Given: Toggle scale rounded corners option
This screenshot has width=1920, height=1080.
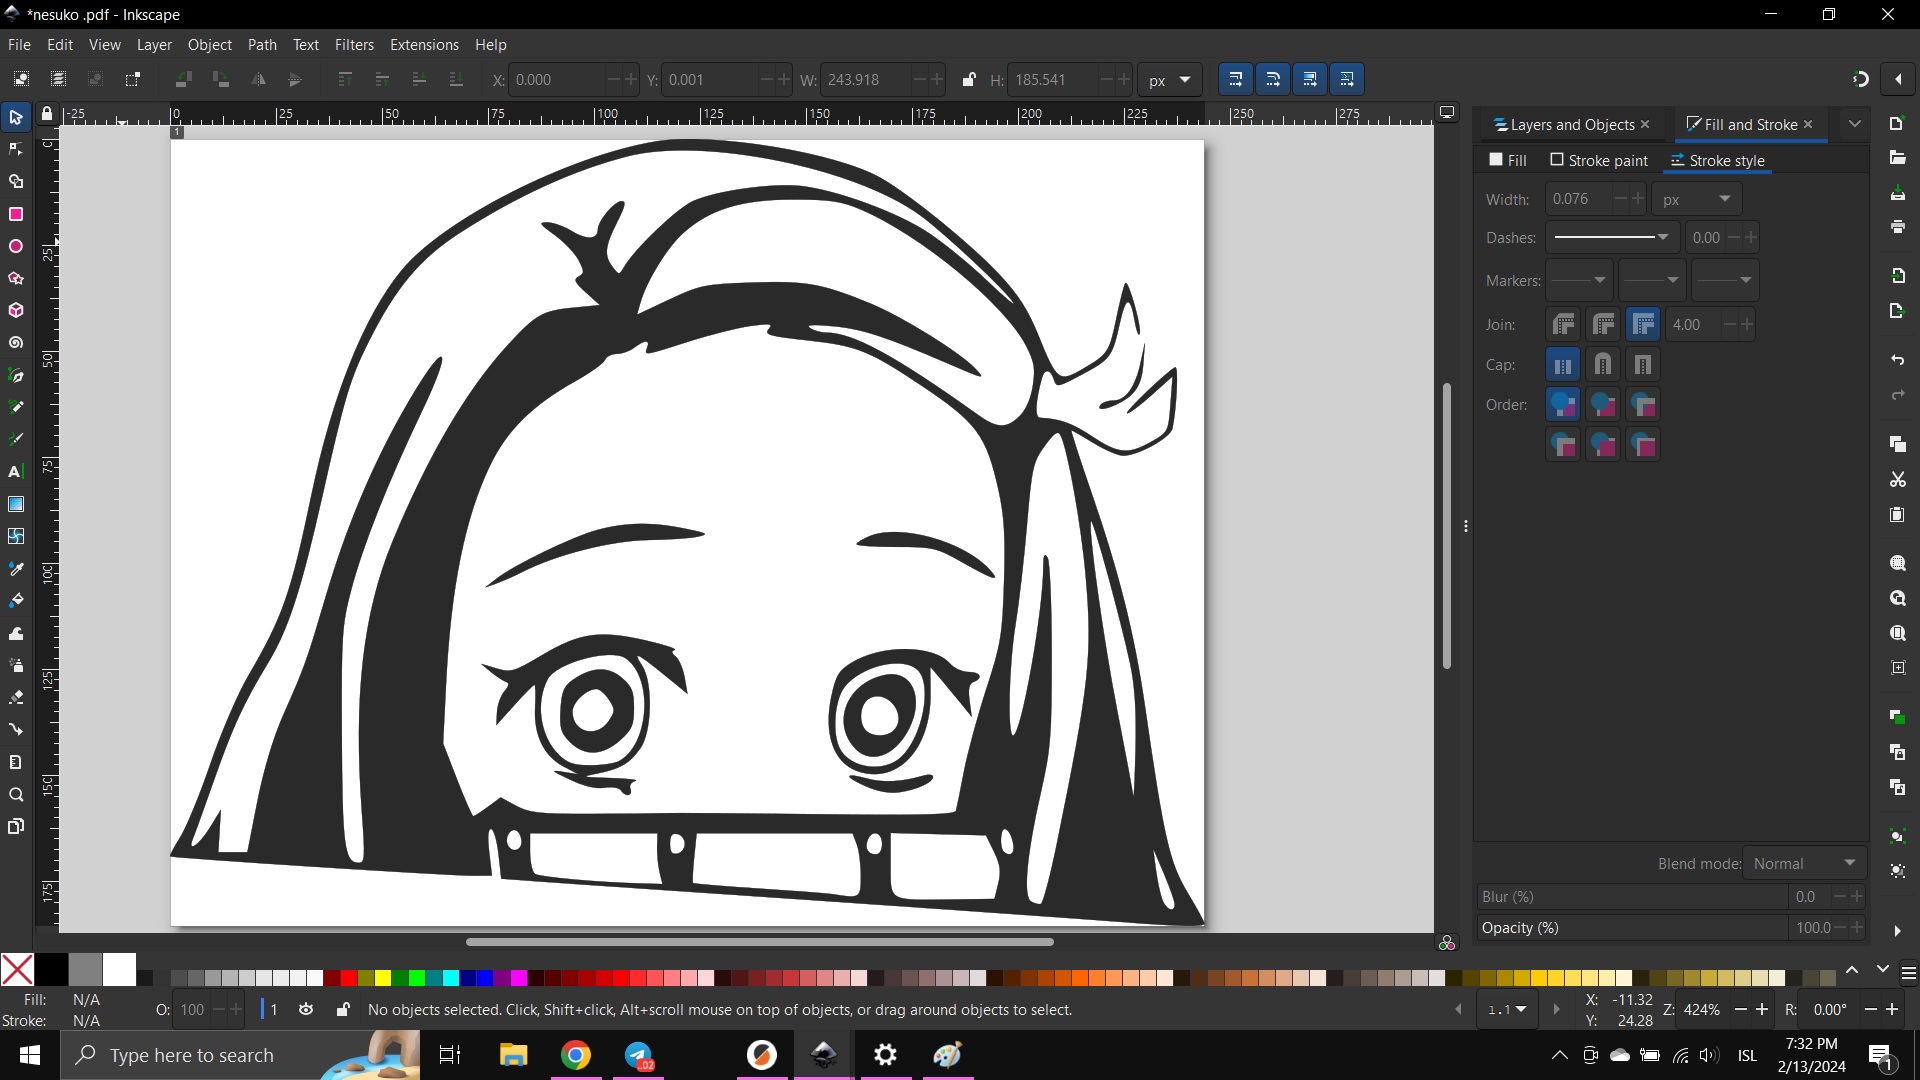Looking at the screenshot, I should [1272, 80].
